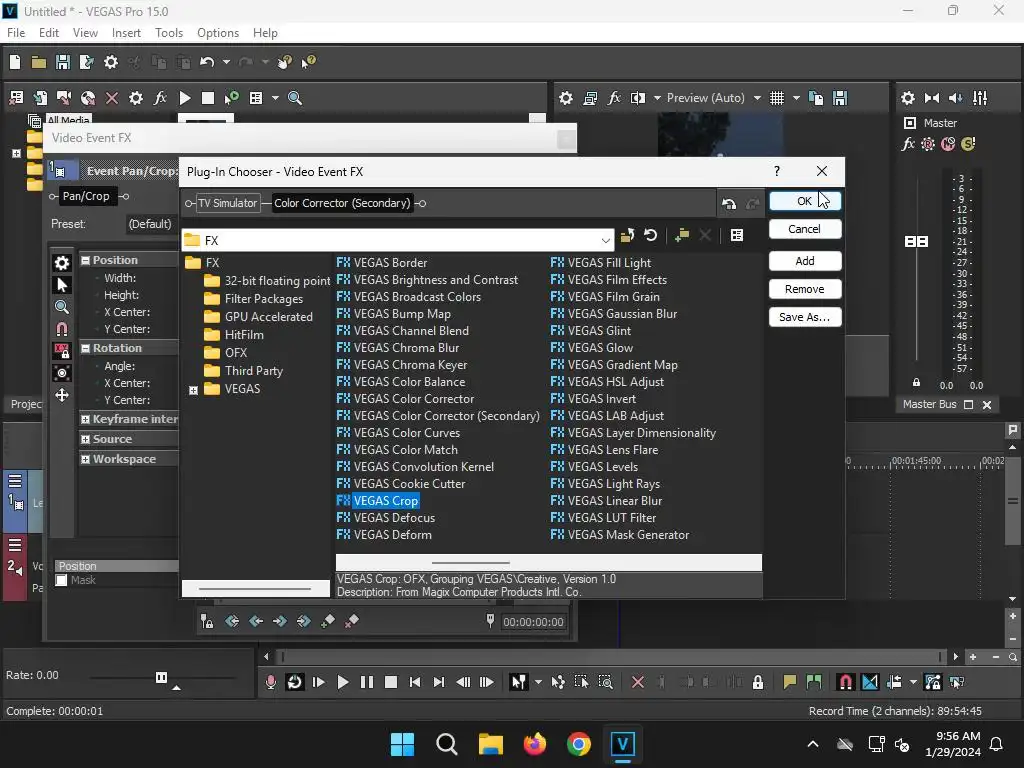The width and height of the screenshot is (1024, 768).
Task: Copy snapshot to clipboard in preview toolbar
Action: pos(816,98)
